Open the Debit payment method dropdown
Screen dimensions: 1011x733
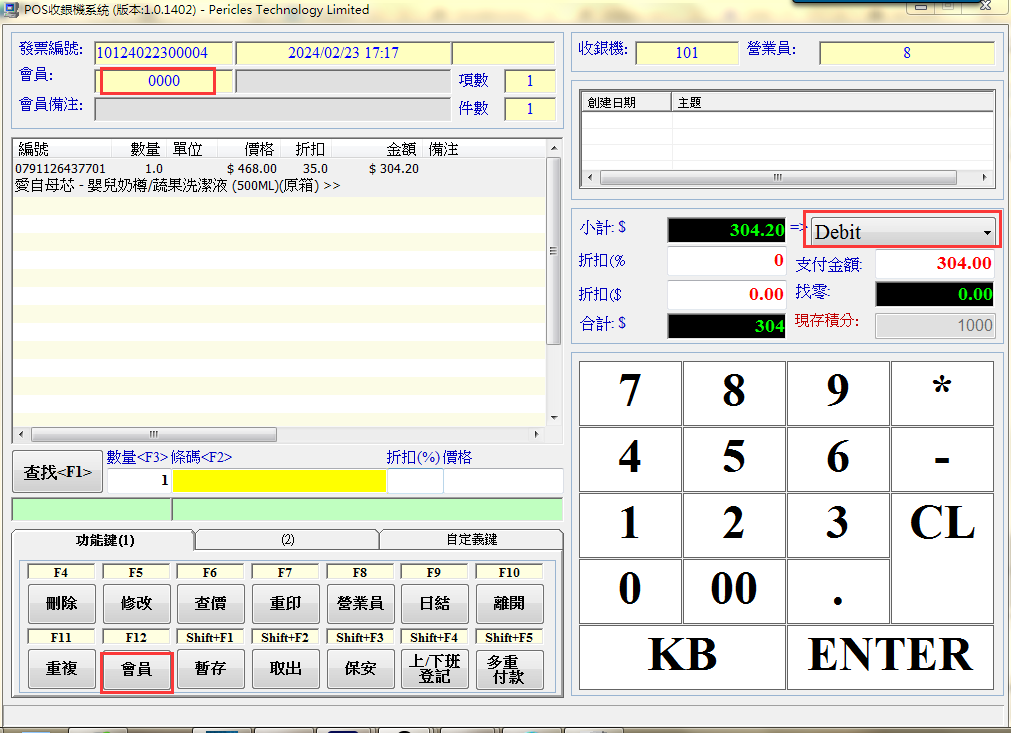(902, 231)
